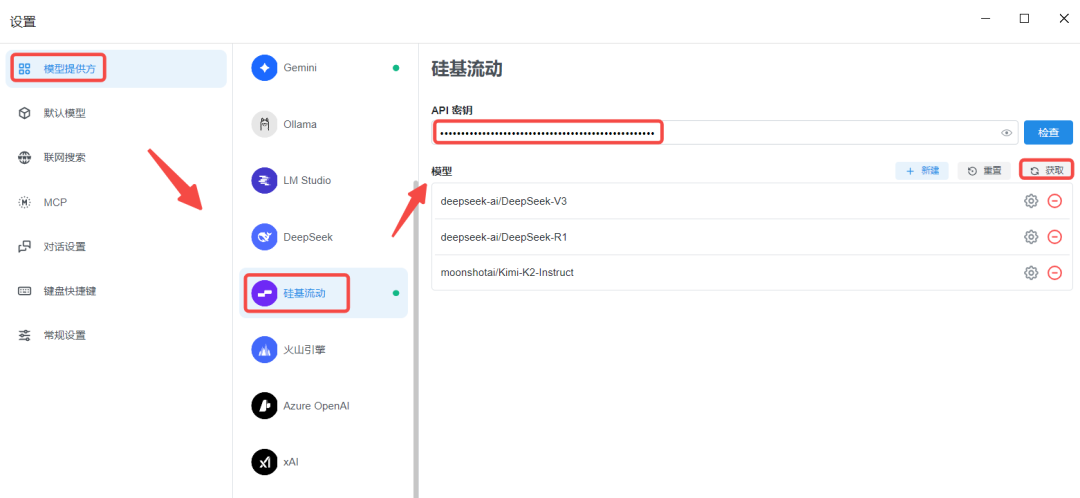This screenshot has height=498, width=1080.
Task: Click the 默认模型 cube icon
Action: pyautogui.click(x=25, y=113)
